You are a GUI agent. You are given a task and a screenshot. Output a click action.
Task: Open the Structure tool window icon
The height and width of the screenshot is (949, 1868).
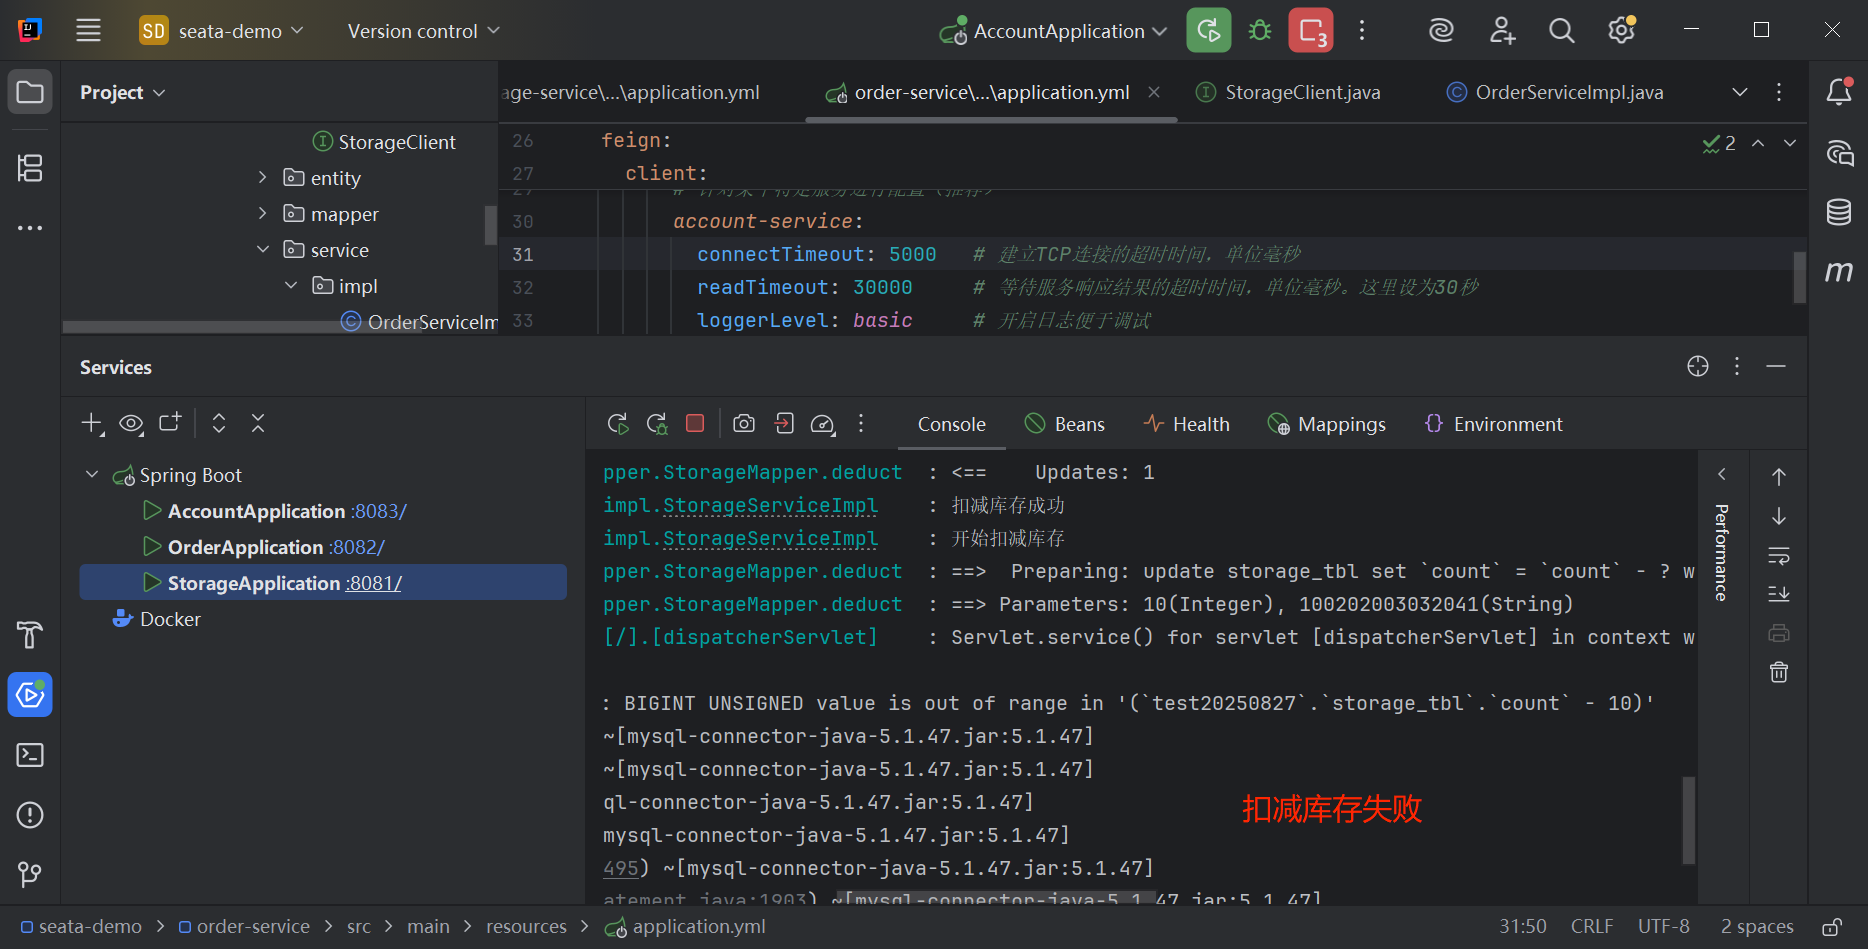point(30,167)
